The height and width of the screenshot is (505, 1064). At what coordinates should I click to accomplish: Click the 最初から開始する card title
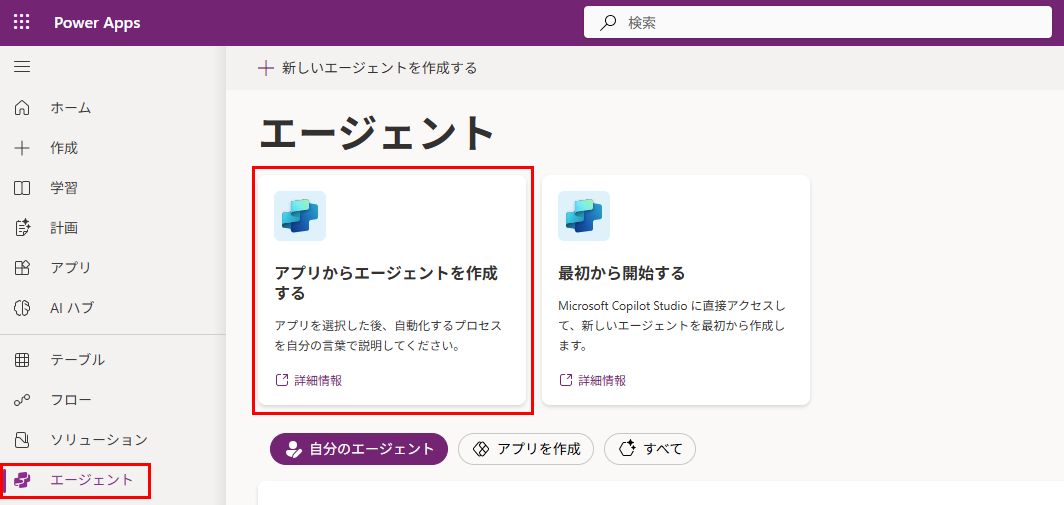622,274
